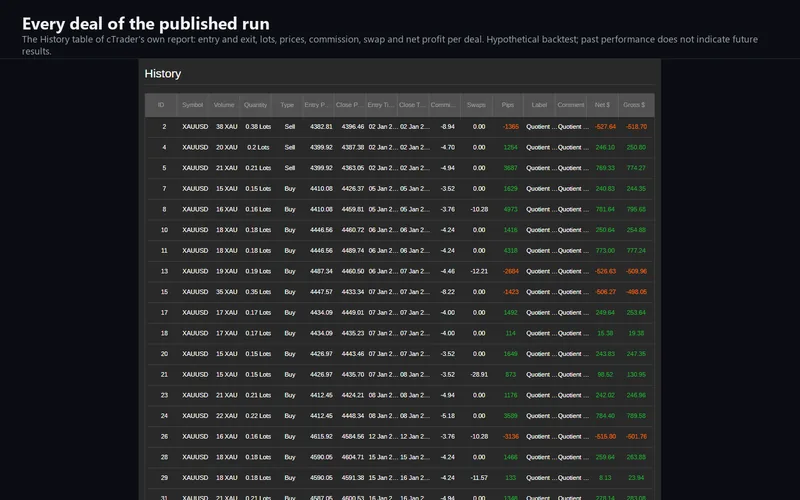The height and width of the screenshot is (500, 800).
Task: Click the deal ID 7 cell
Action: (x=164, y=189)
